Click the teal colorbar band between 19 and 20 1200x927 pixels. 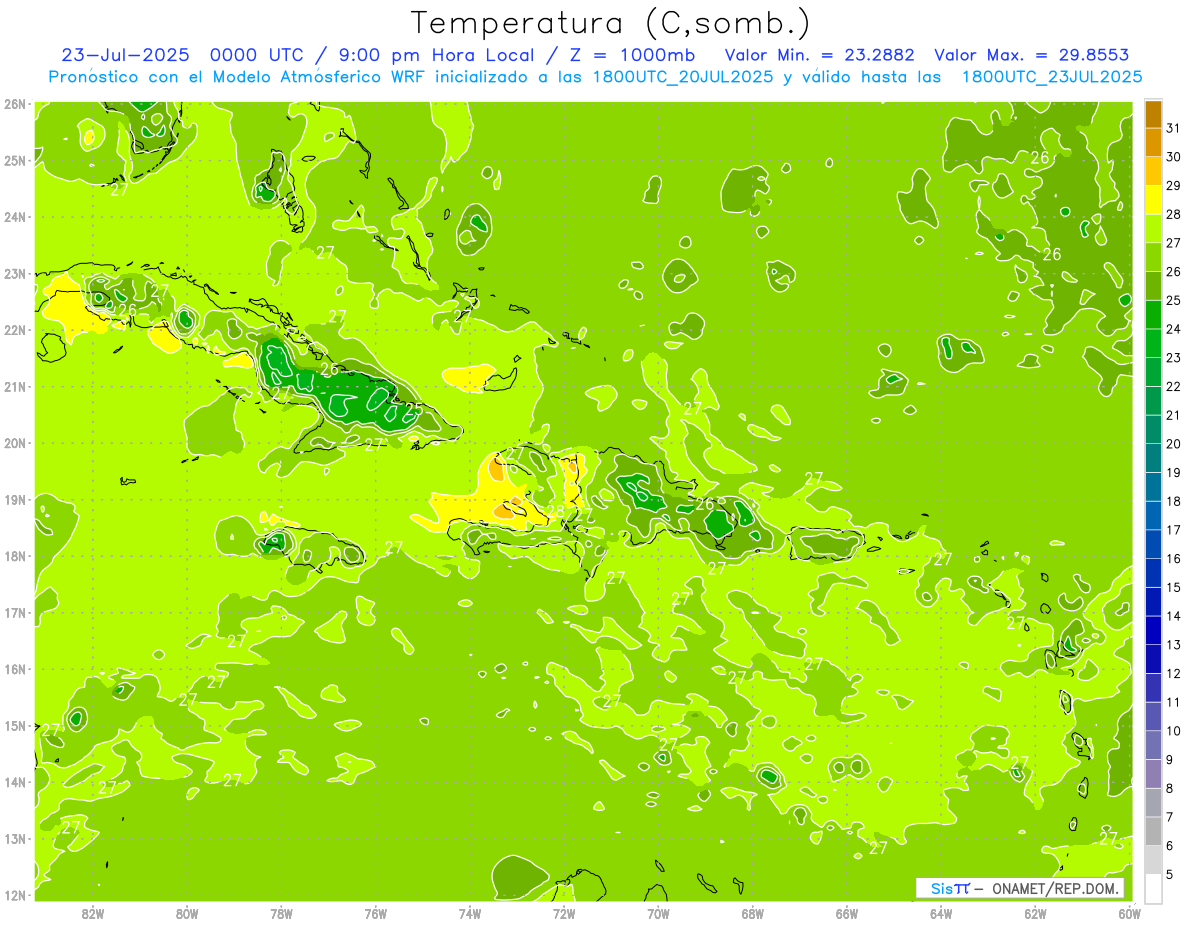pos(1153,458)
